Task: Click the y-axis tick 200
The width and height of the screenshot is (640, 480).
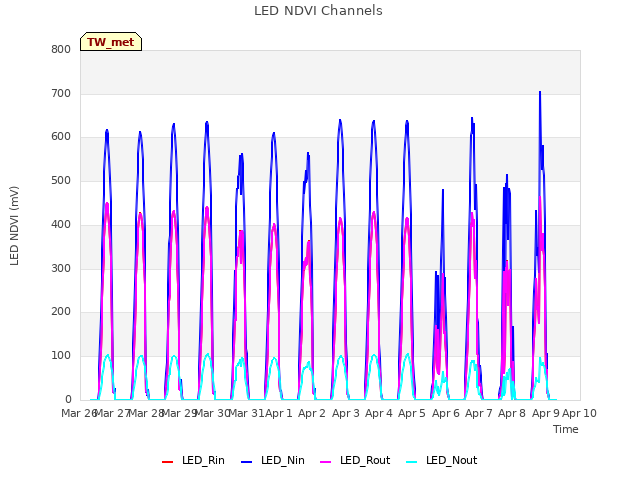Action: tap(61, 311)
